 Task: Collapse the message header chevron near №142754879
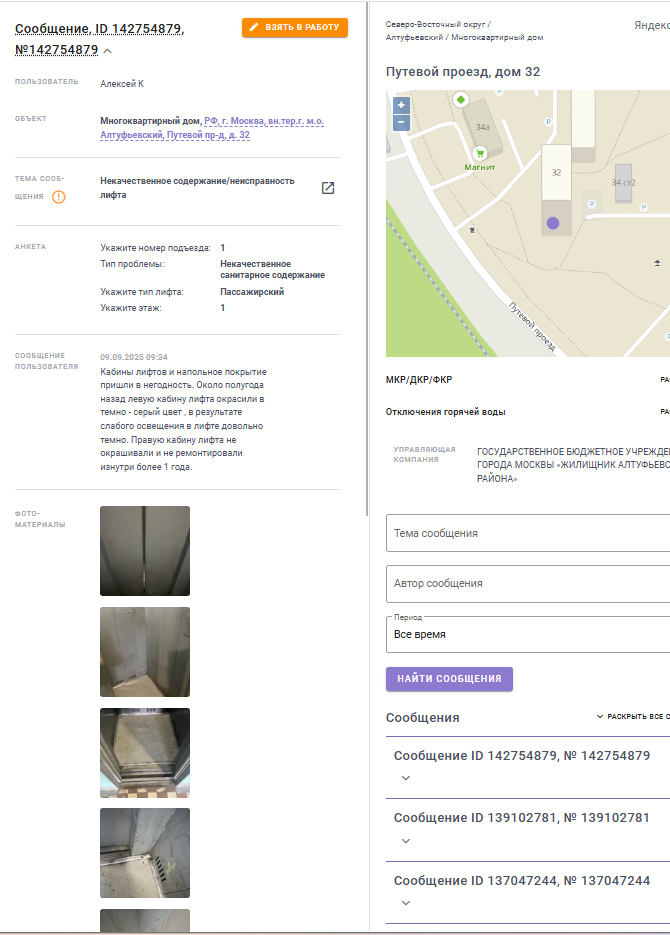(107, 51)
